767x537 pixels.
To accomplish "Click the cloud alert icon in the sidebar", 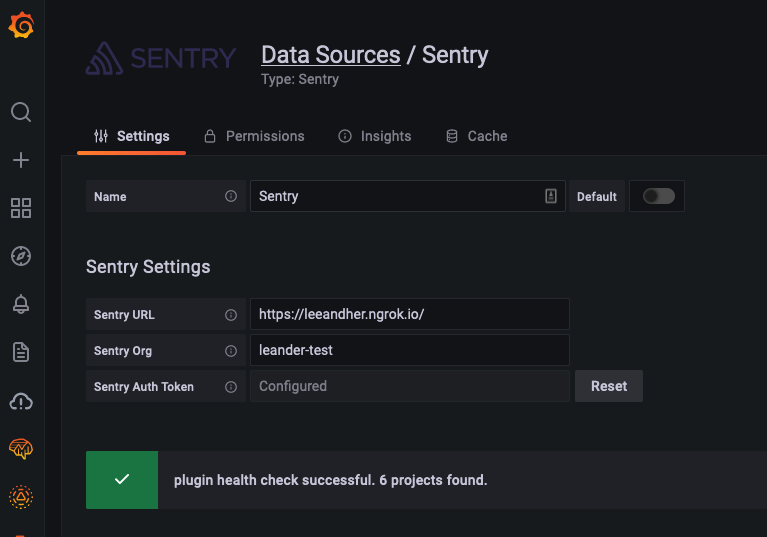I will coord(21,401).
